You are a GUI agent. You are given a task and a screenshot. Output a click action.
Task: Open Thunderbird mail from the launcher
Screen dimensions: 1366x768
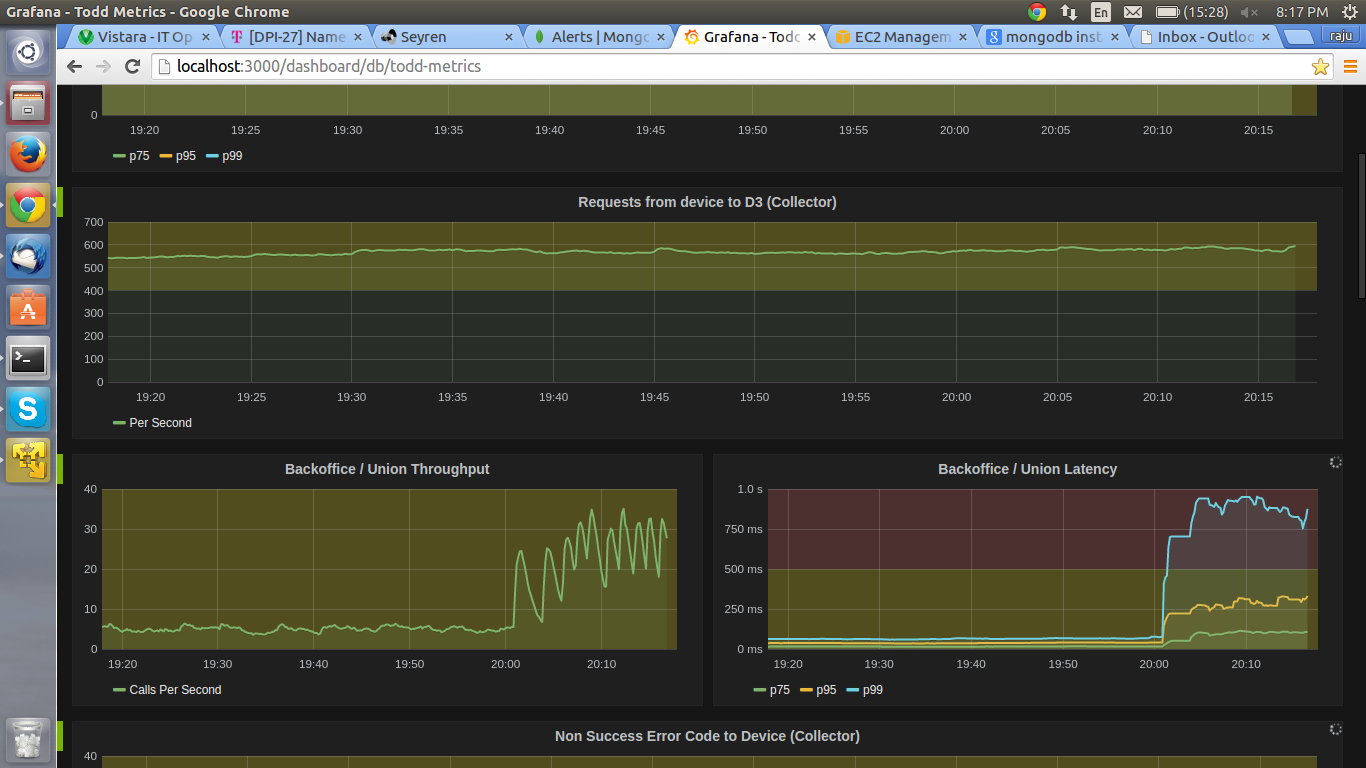point(28,257)
